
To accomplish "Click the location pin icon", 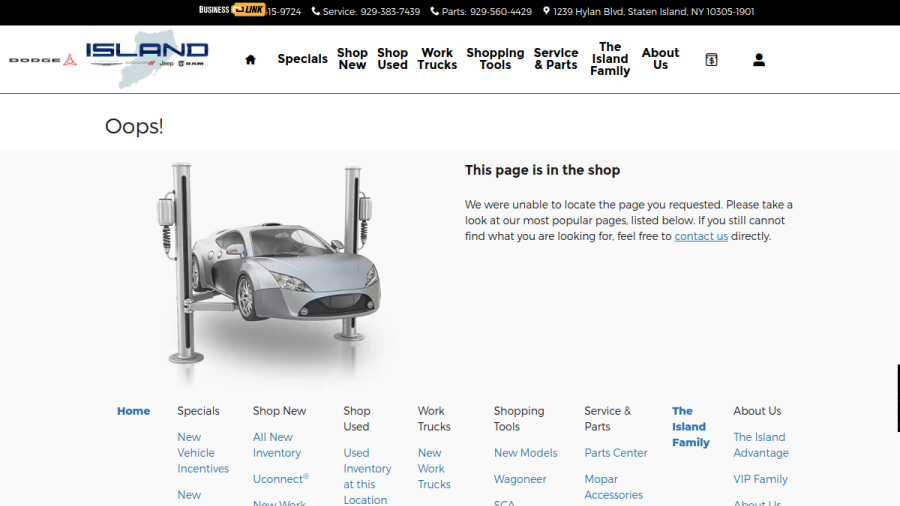I will click(x=546, y=11).
